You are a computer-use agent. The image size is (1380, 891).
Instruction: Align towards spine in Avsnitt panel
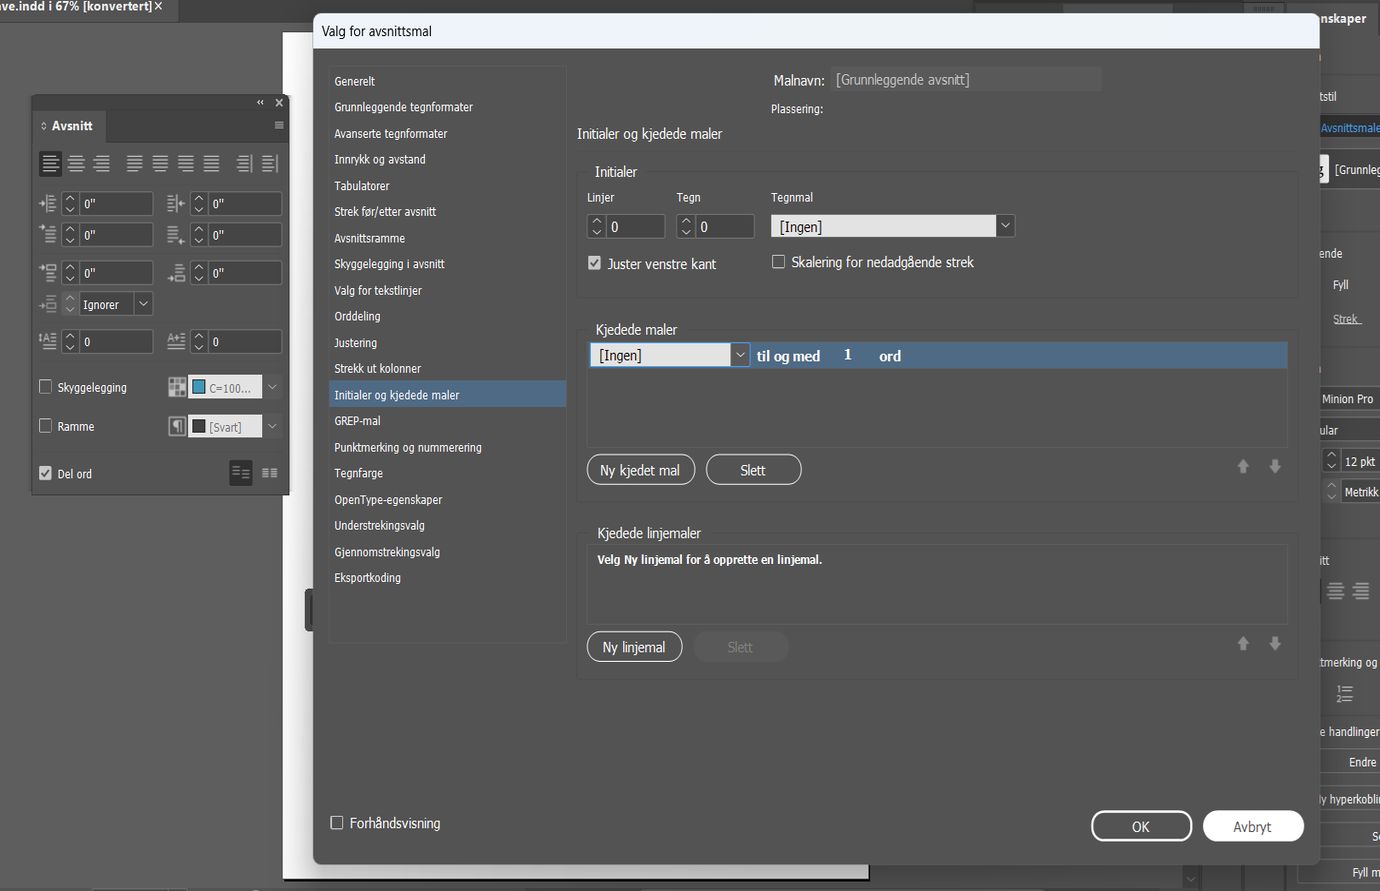coord(244,164)
